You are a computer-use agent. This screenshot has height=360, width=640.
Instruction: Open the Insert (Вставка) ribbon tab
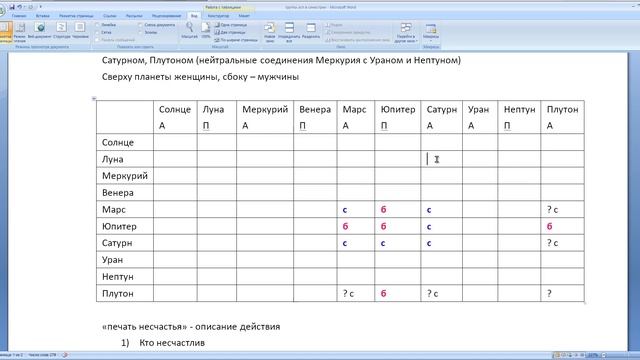coord(42,16)
